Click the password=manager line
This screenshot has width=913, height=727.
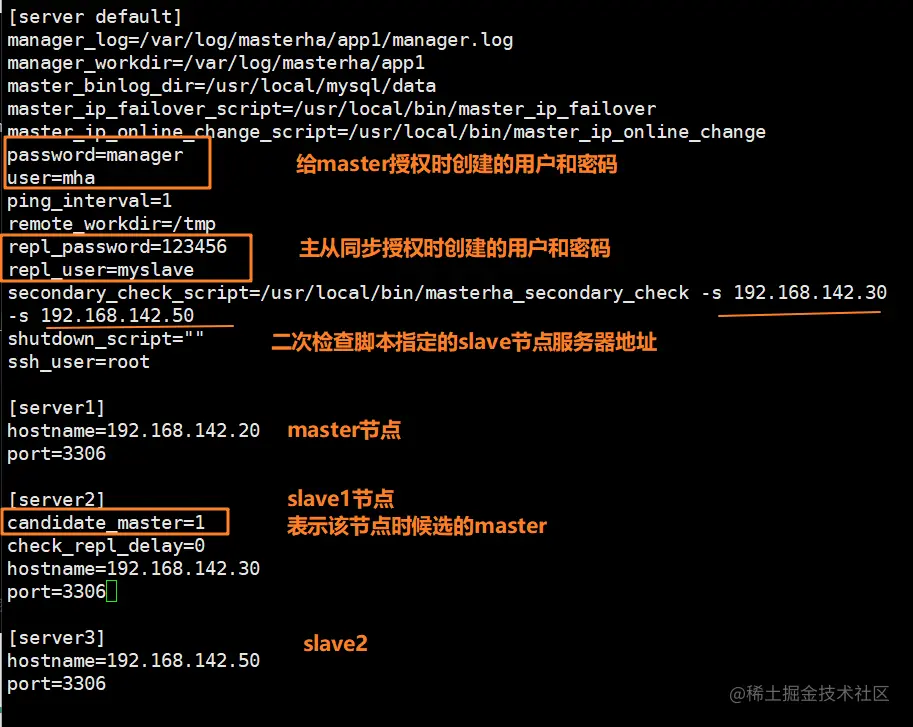coord(95,155)
